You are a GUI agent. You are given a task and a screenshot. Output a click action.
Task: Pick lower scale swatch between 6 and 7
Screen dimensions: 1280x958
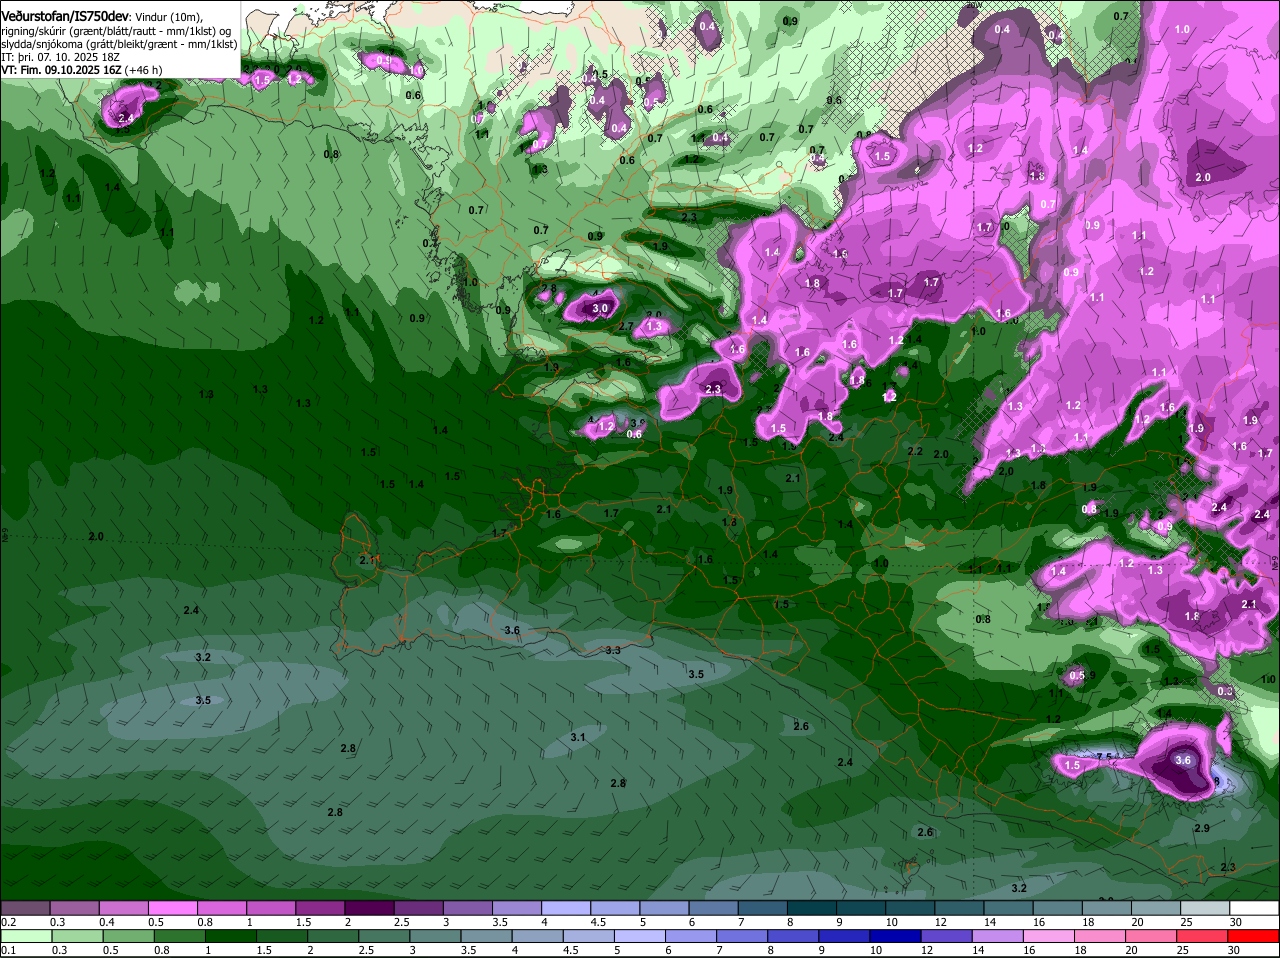click(x=690, y=935)
